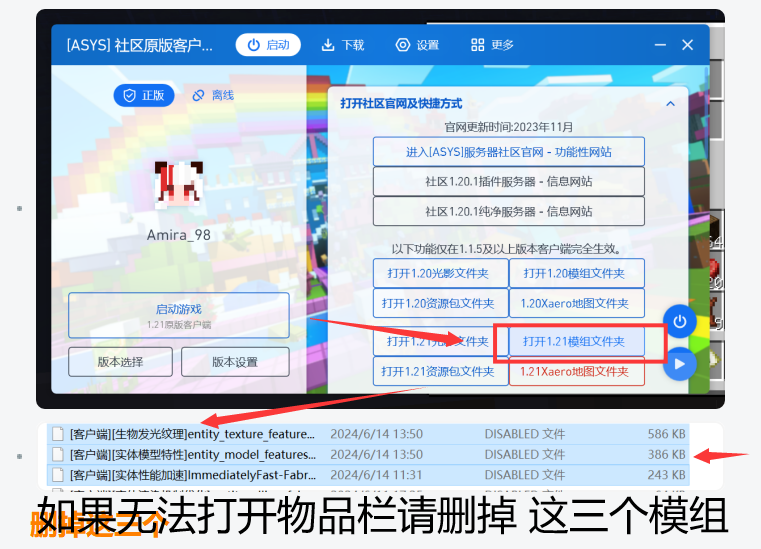Click the 2024/6/14 11:31 date cell
761x549 pixels.
click(x=376, y=475)
